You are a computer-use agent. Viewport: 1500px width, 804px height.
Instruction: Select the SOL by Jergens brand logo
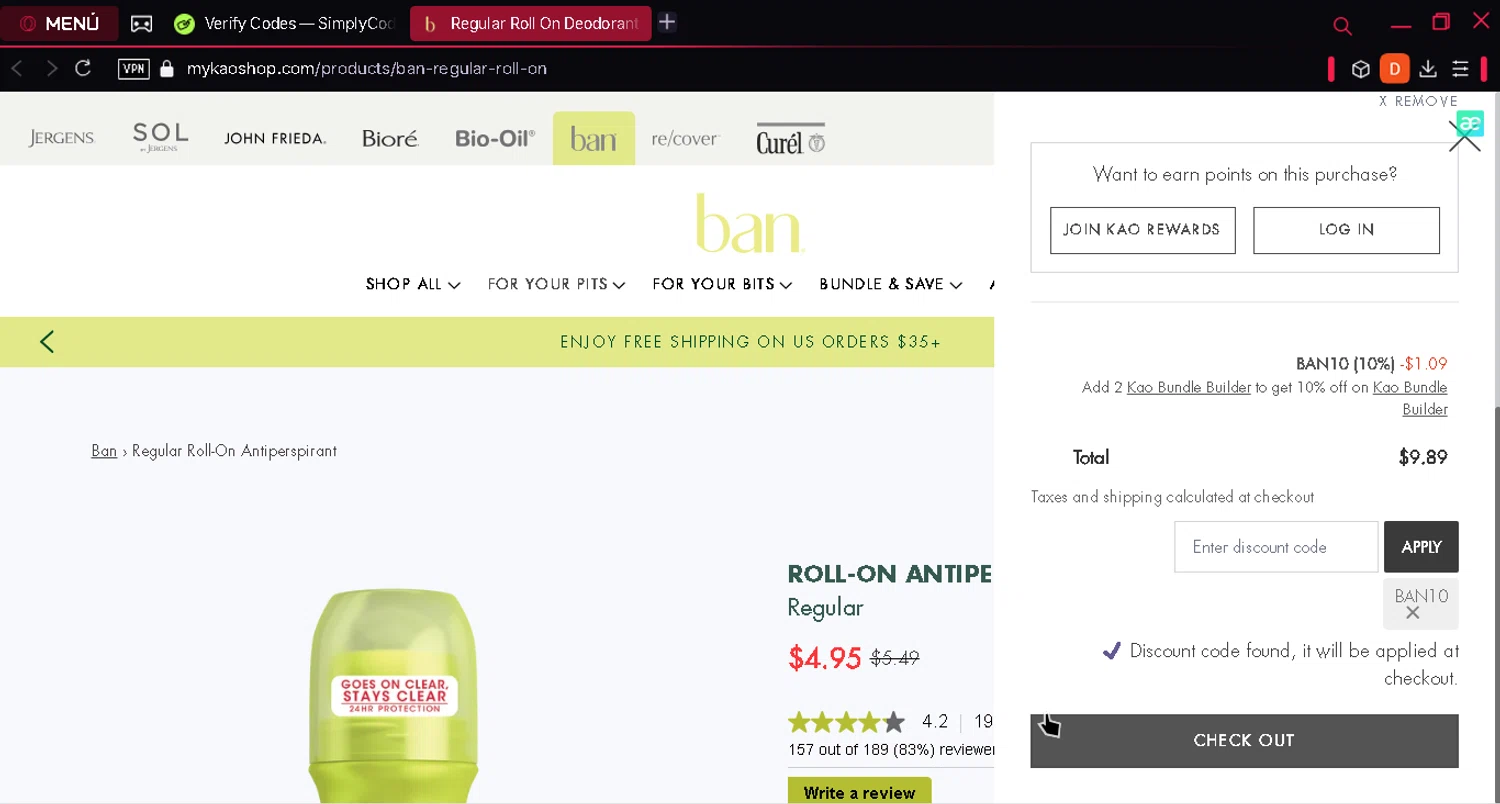160,138
